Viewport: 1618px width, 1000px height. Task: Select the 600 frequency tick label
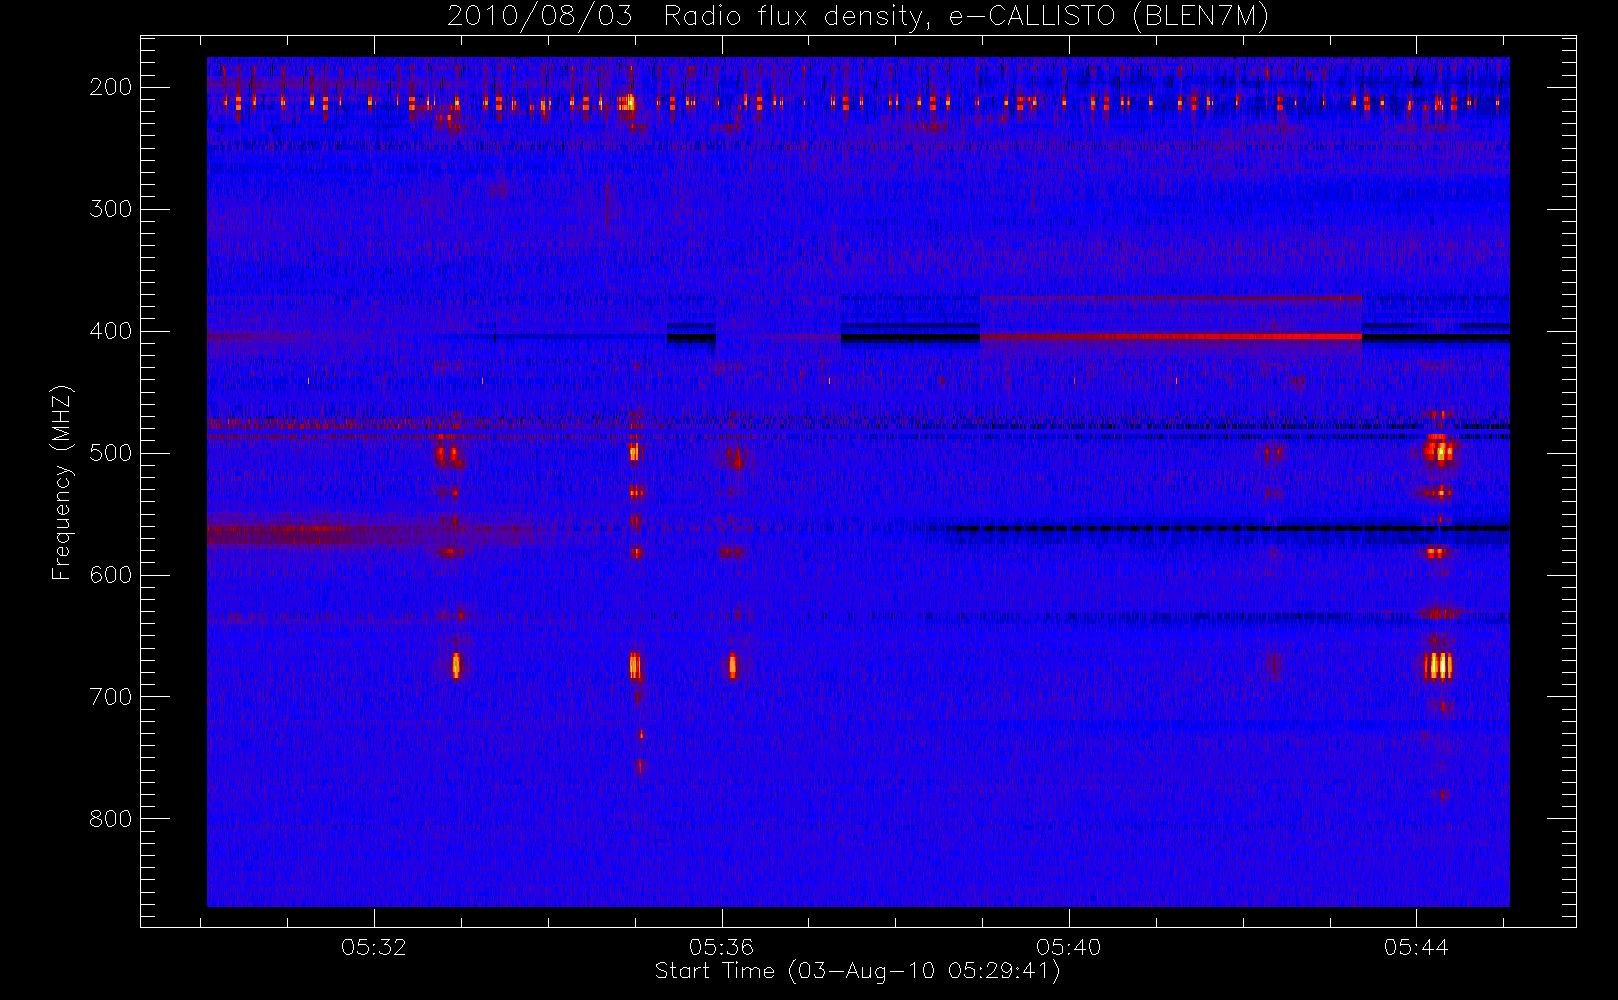click(x=110, y=575)
